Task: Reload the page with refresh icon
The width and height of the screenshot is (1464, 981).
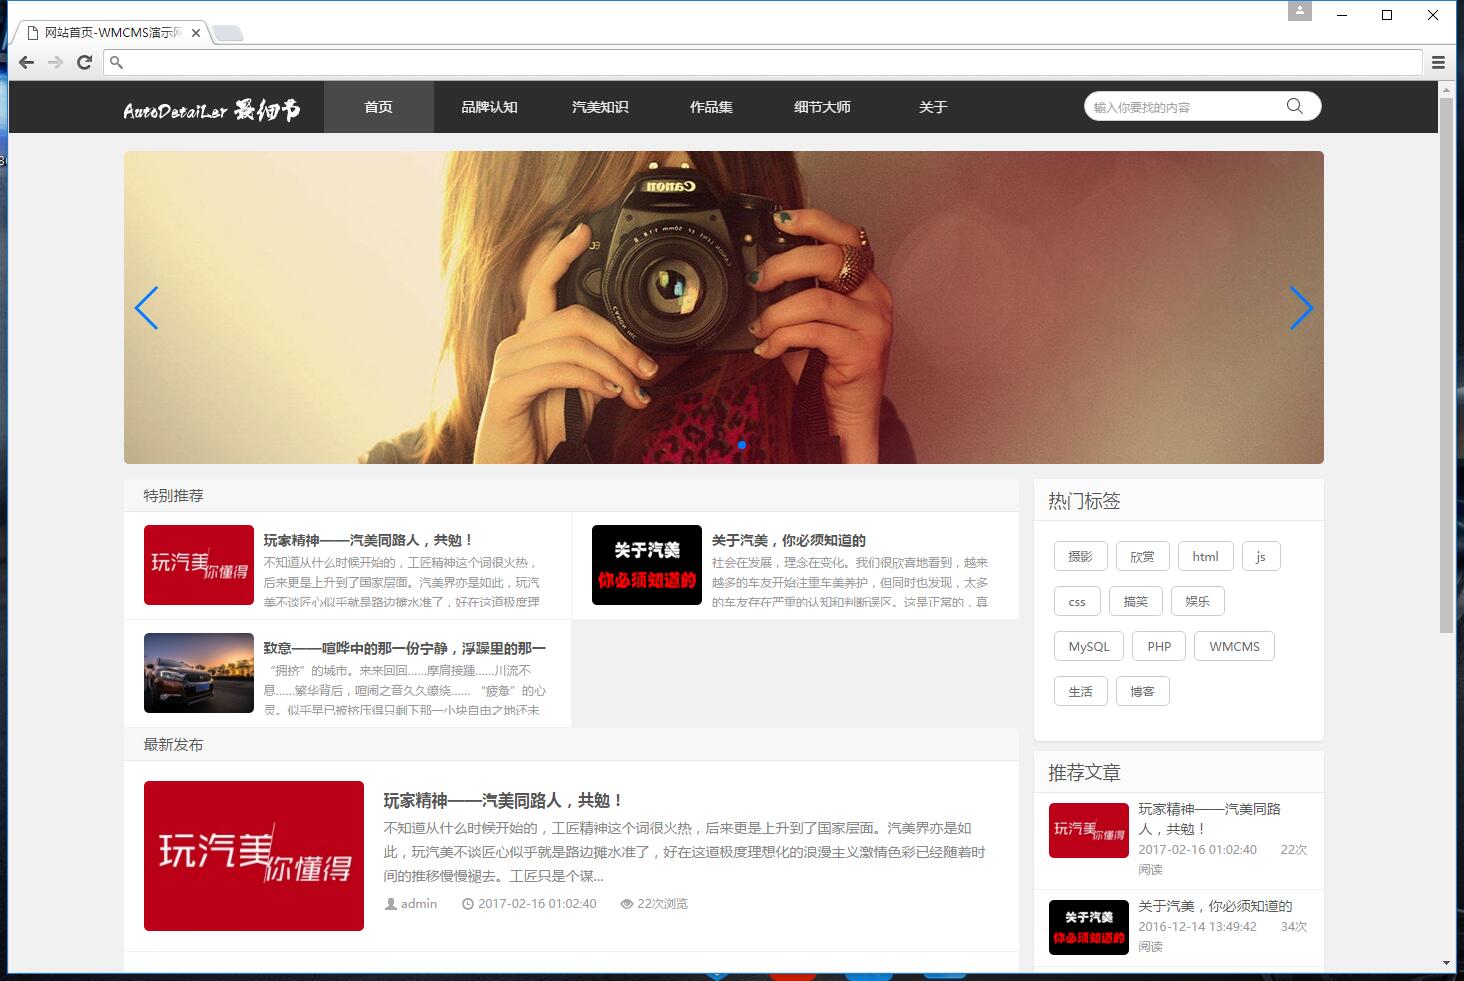Action: click(x=85, y=62)
